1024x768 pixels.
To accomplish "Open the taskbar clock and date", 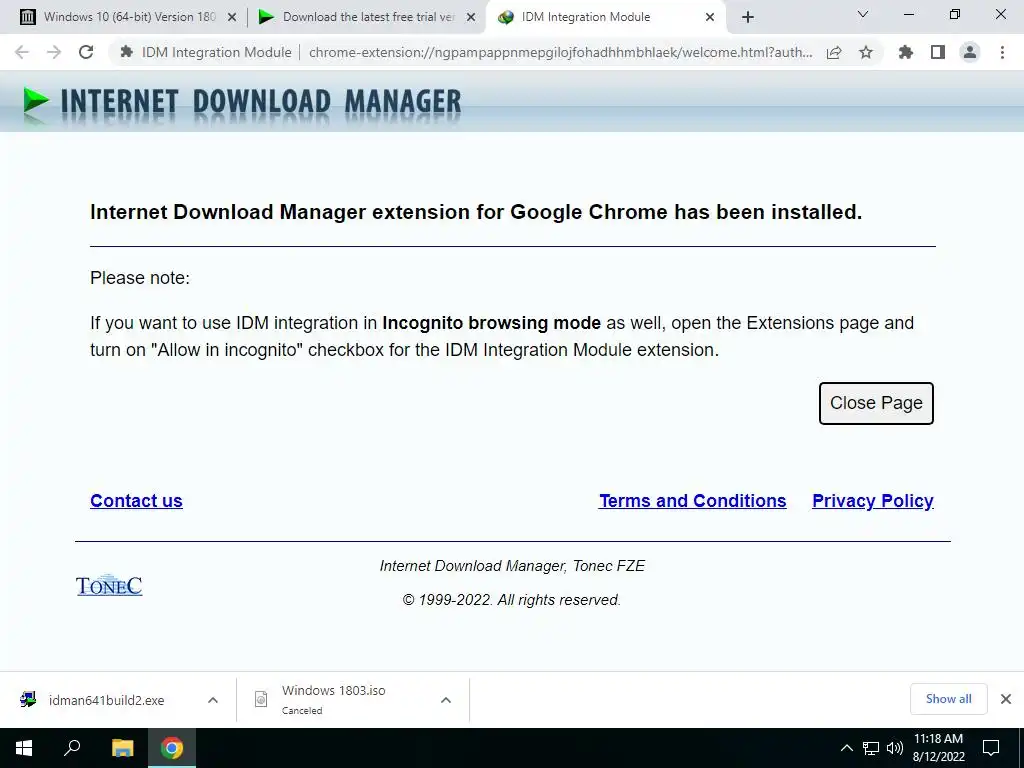I will [x=938, y=748].
